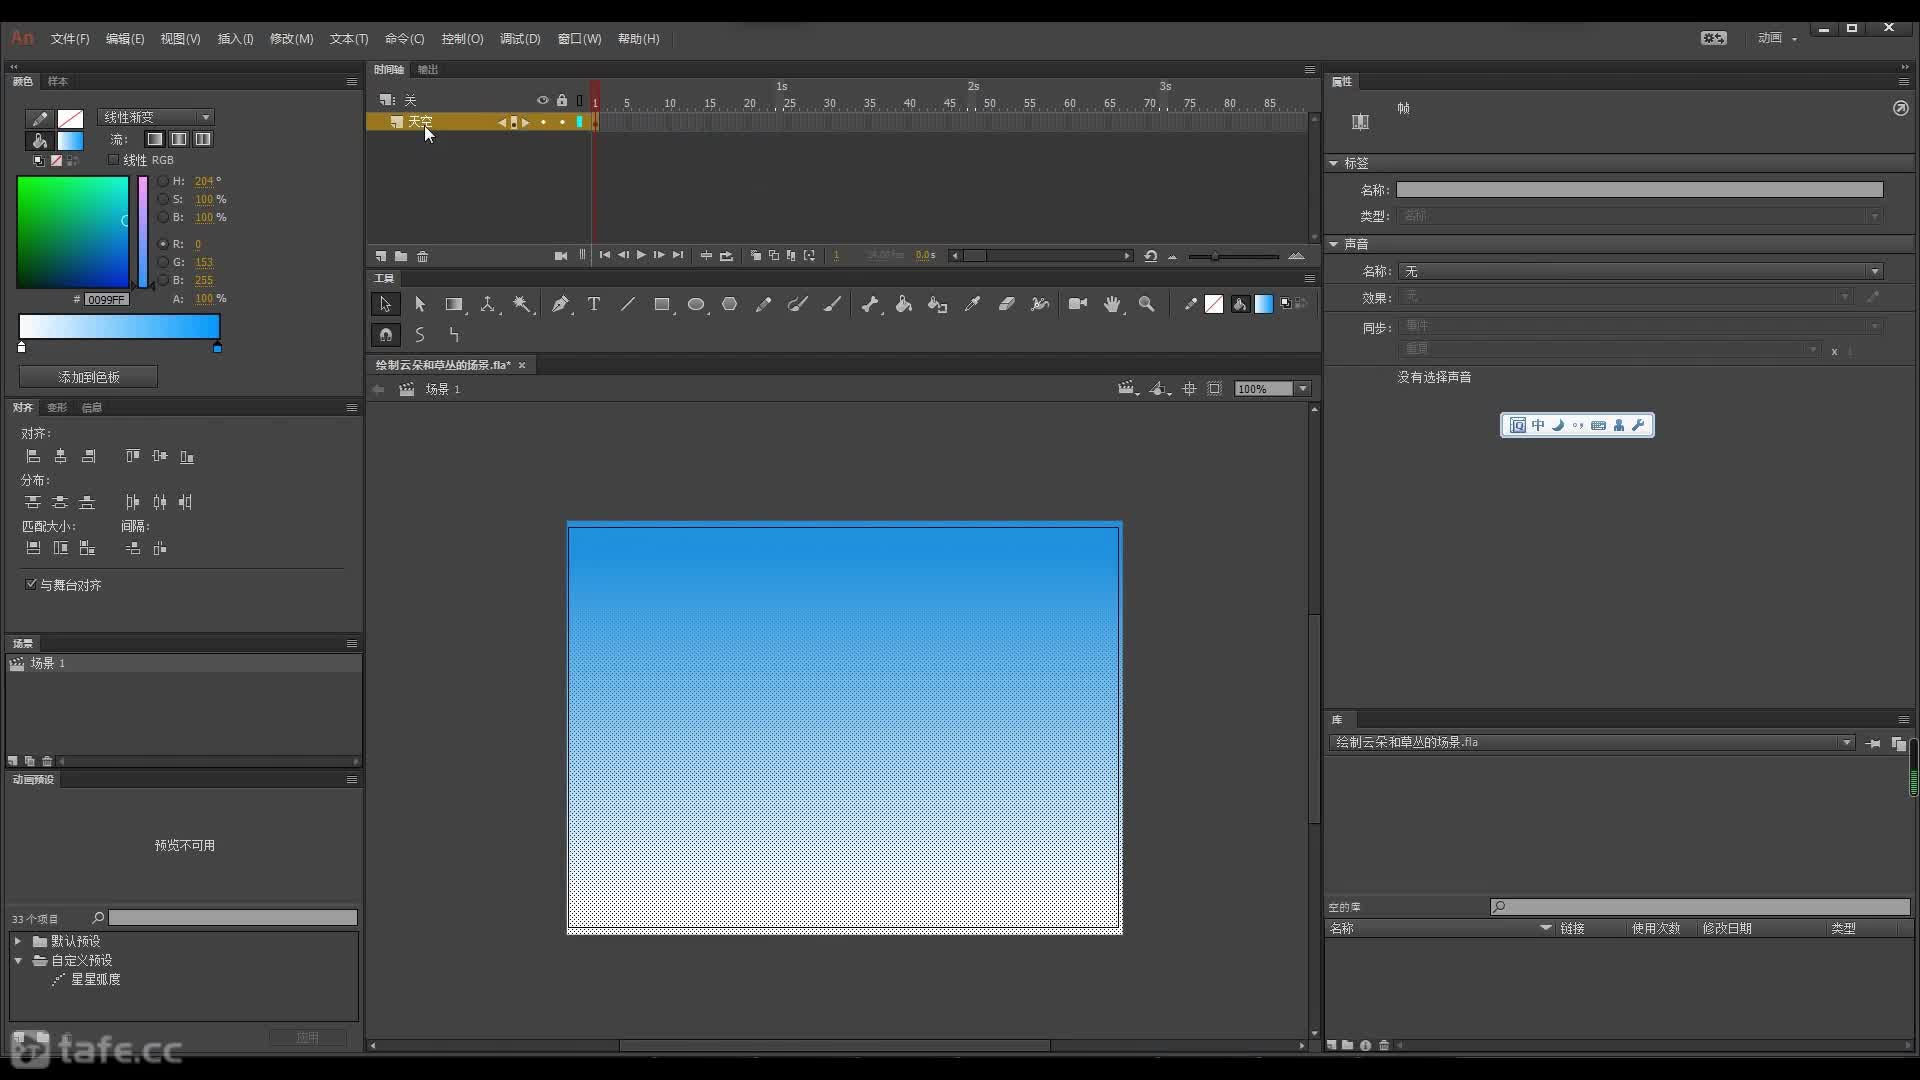Click the stroke color swatch in Color panel
Image resolution: width=1920 pixels, height=1080 pixels.
[70, 118]
